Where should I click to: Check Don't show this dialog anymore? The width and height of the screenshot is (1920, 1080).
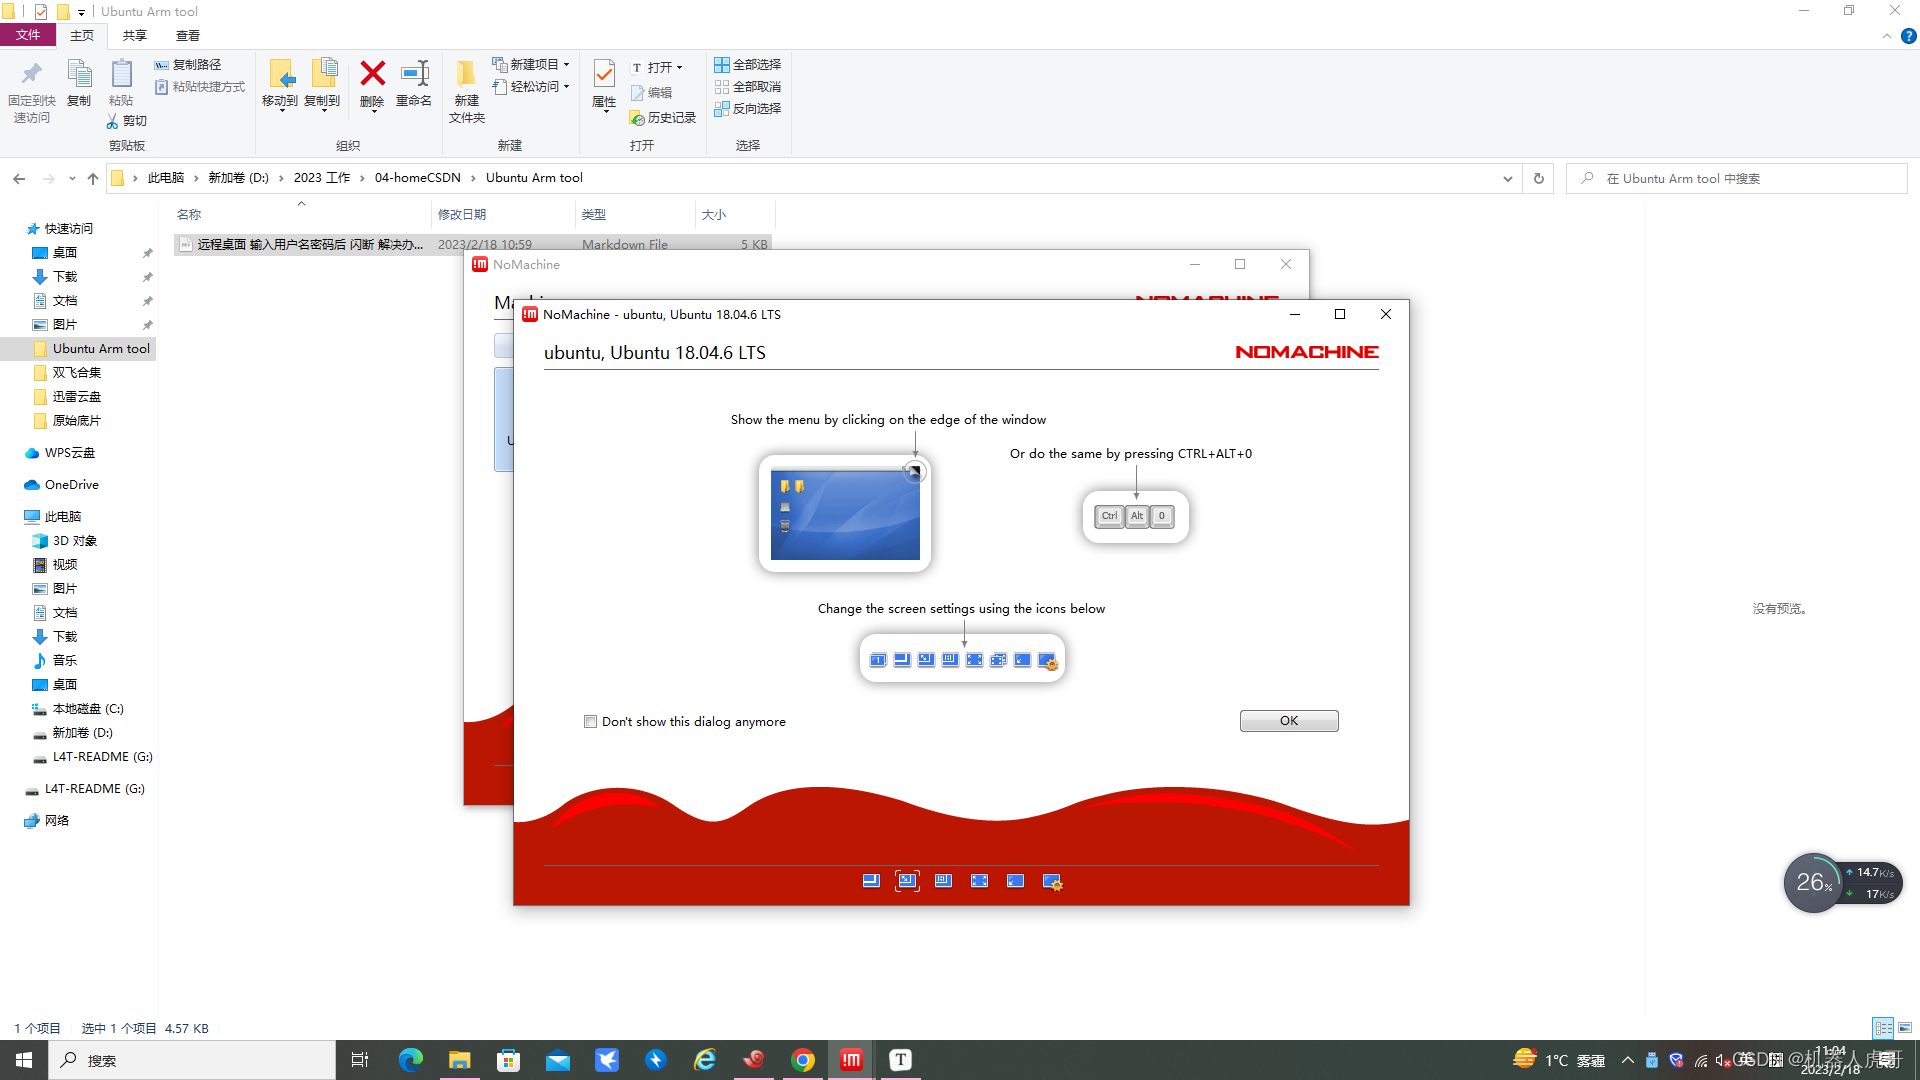click(590, 722)
